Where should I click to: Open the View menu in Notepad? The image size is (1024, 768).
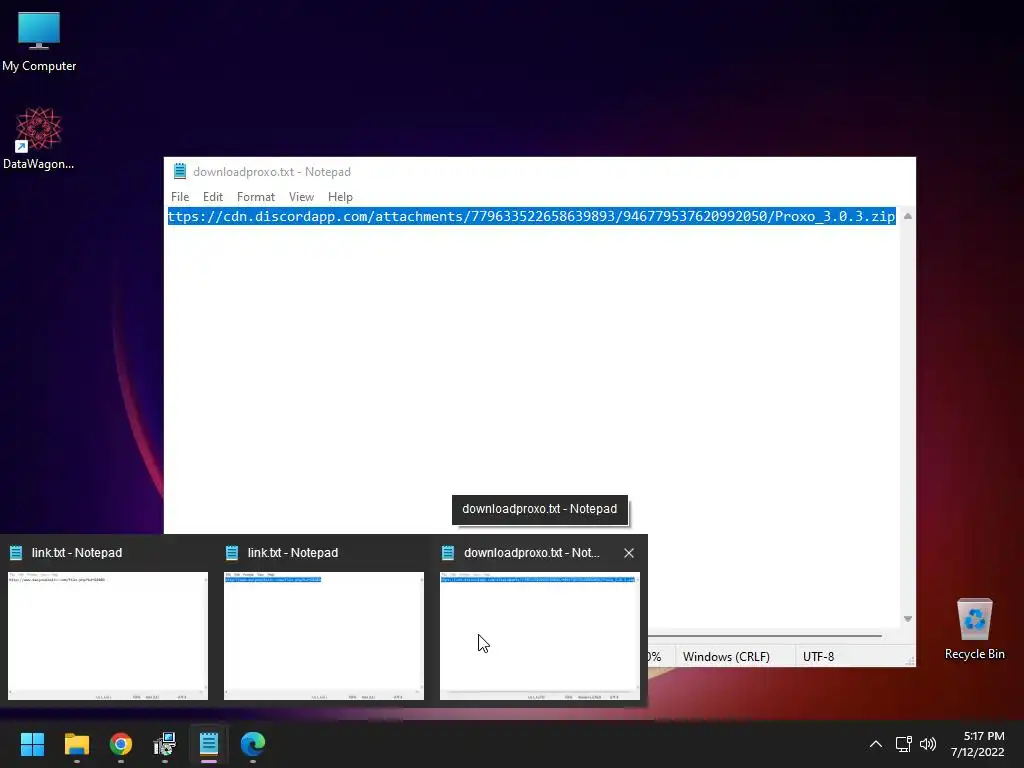301,197
